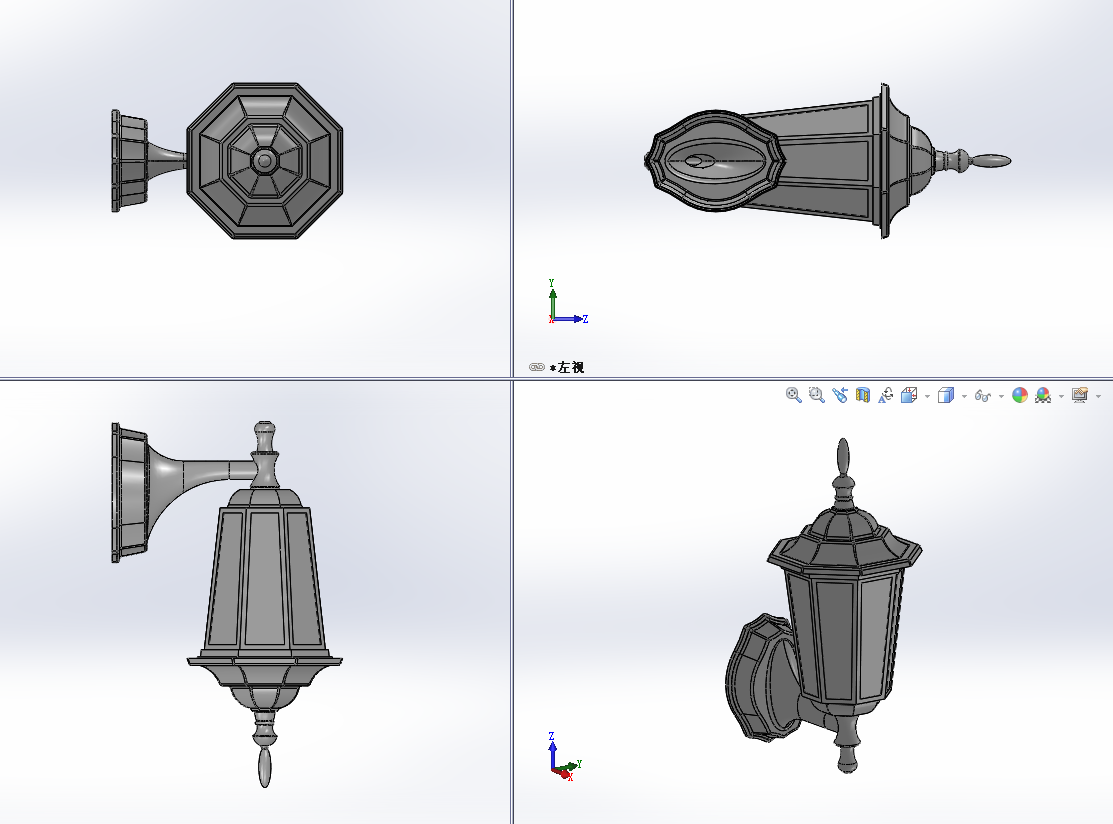Viewport: 1113px width, 824px height.
Task: Select the lamp model in the left view
Action: (x=828, y=161)
